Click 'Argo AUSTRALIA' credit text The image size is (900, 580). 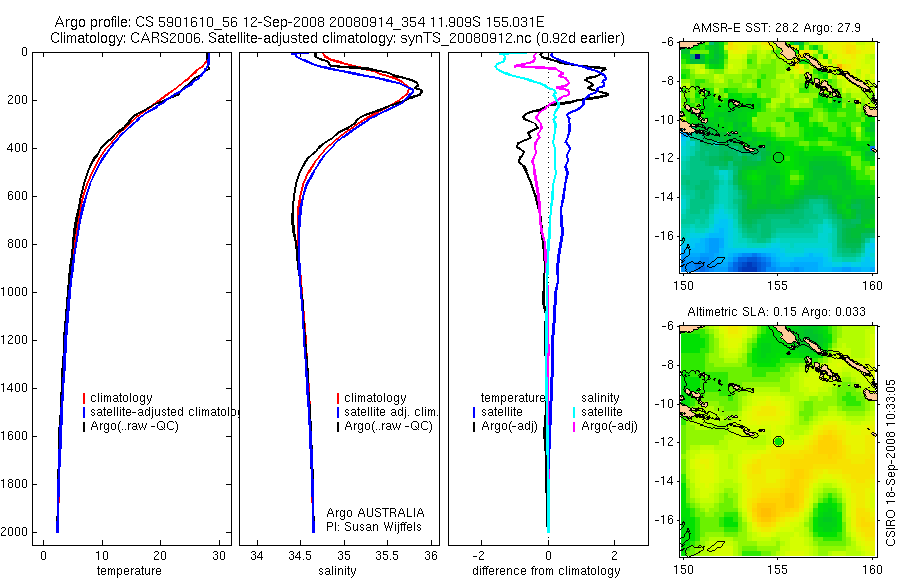tap(375, 512)
